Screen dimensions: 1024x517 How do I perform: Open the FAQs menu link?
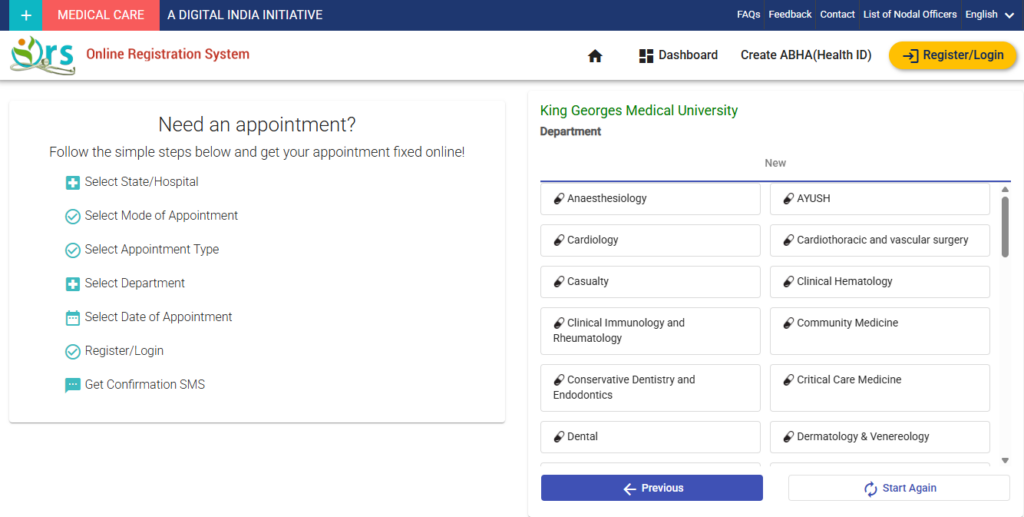[748, 15]
